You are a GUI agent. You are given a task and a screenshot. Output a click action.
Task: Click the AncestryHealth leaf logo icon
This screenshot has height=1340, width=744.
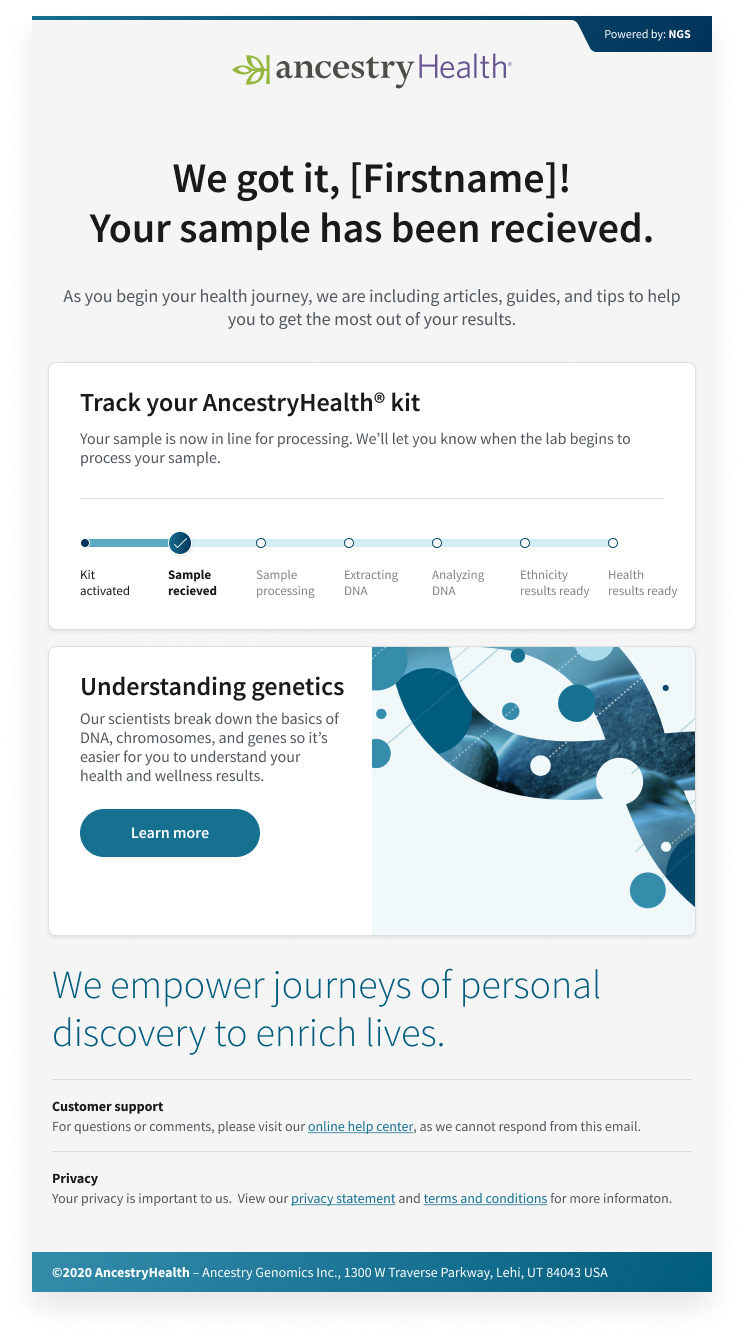[x=251, y=69]
